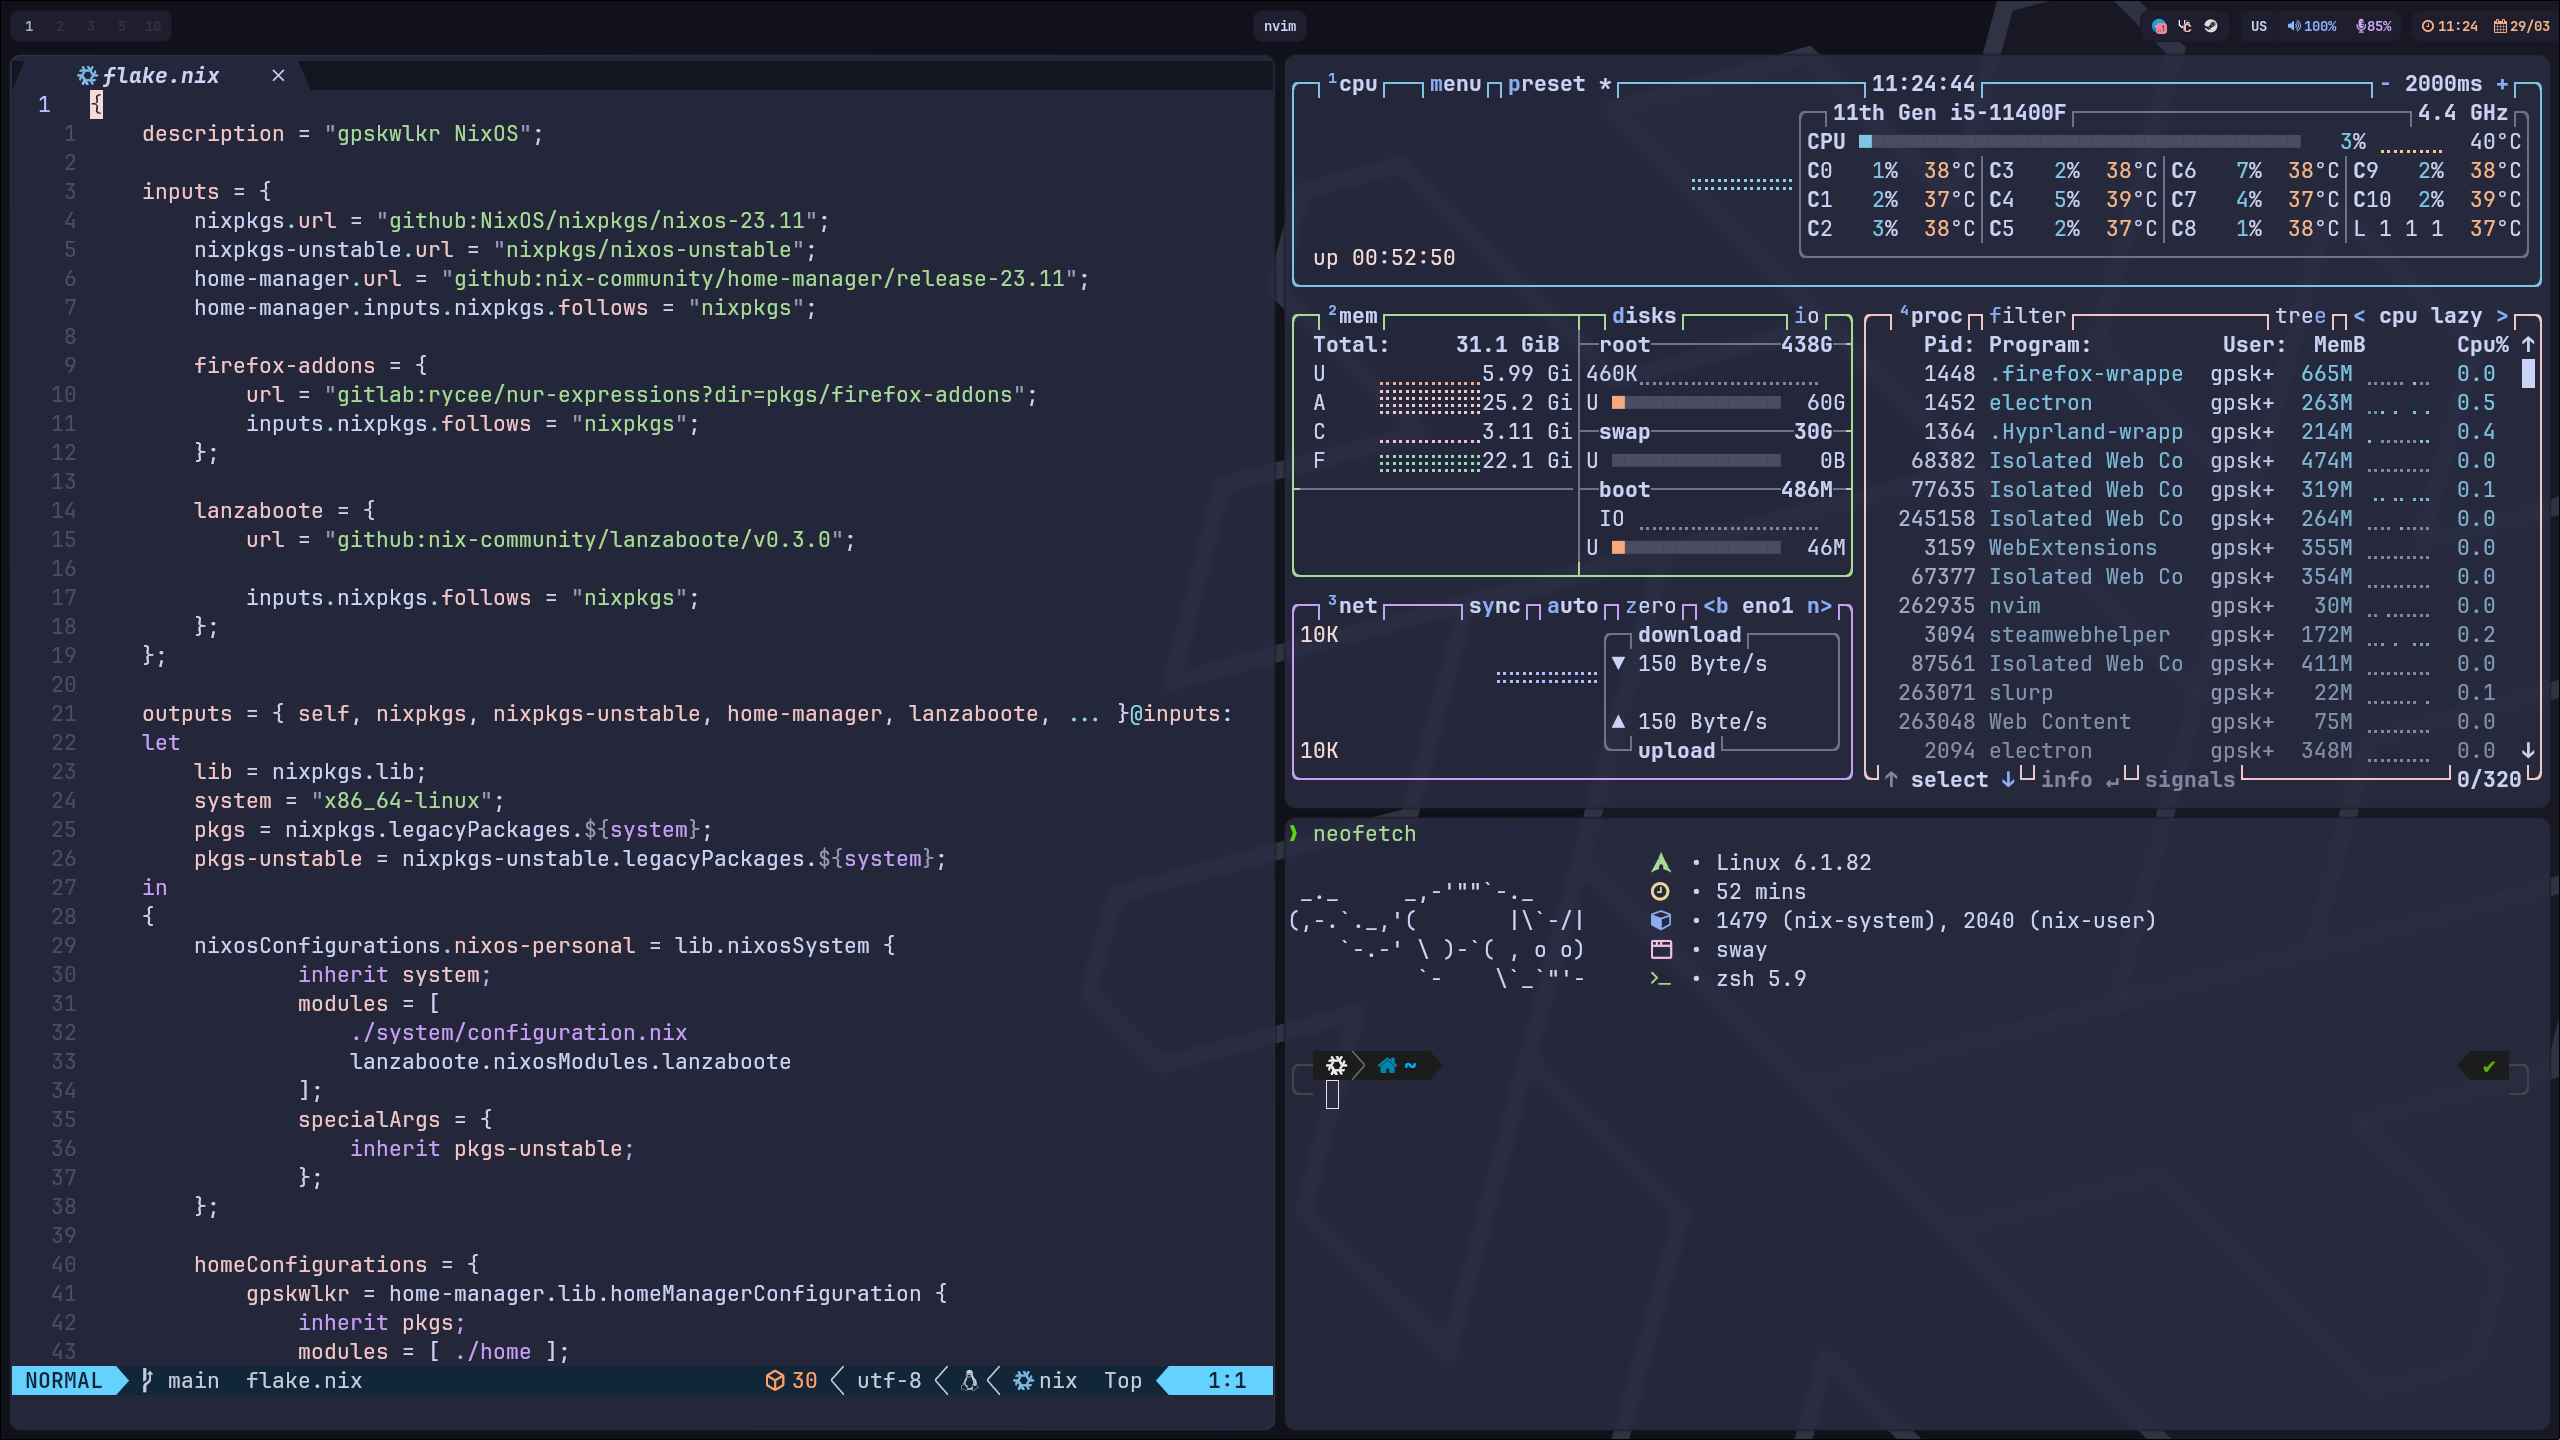Image resolution: width=2560 pixels, height=1440 pixels.
Task: Click the calendar date in the bar
Action: click(2521, 26)
